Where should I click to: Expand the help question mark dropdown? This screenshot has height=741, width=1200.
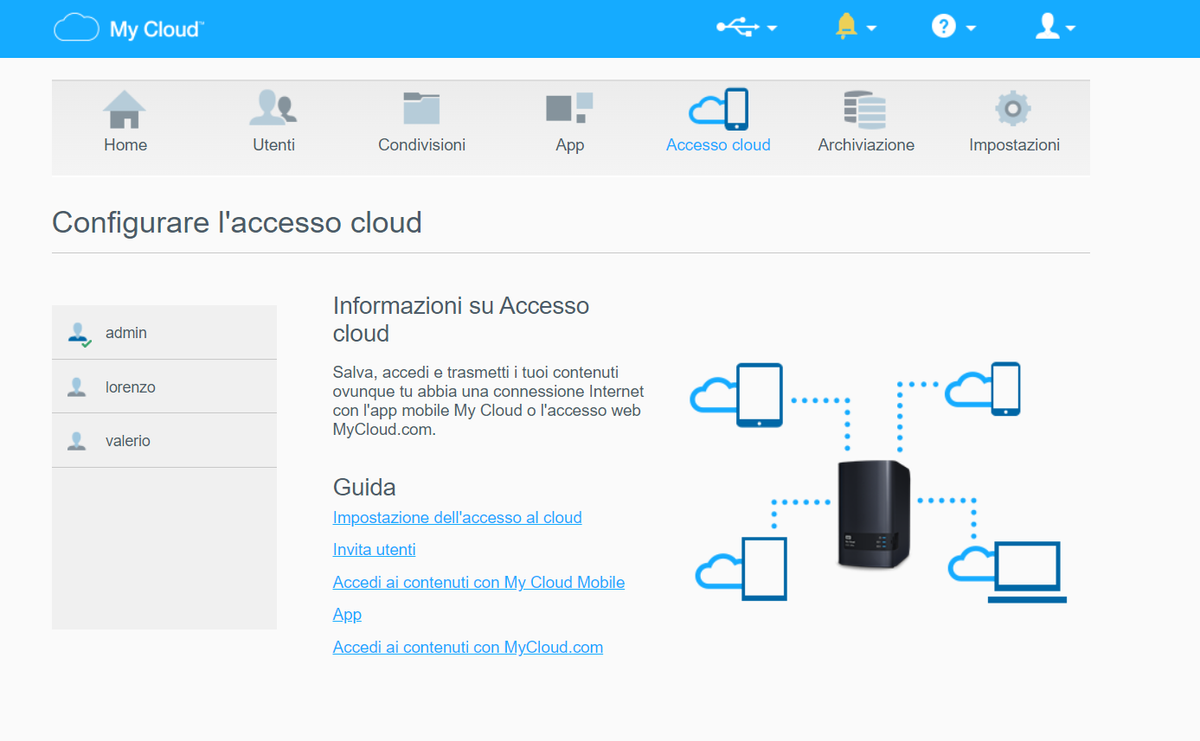pyautogui.click(x=954, y=28)
